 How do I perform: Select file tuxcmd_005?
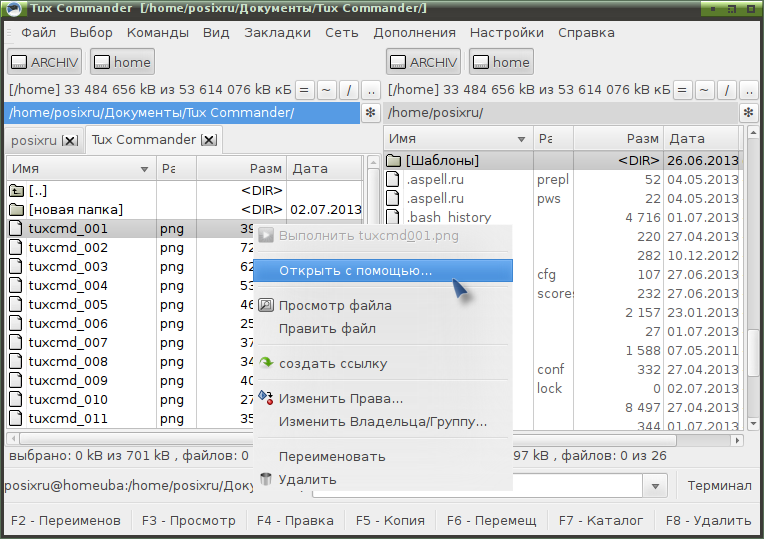coord(131,305)
